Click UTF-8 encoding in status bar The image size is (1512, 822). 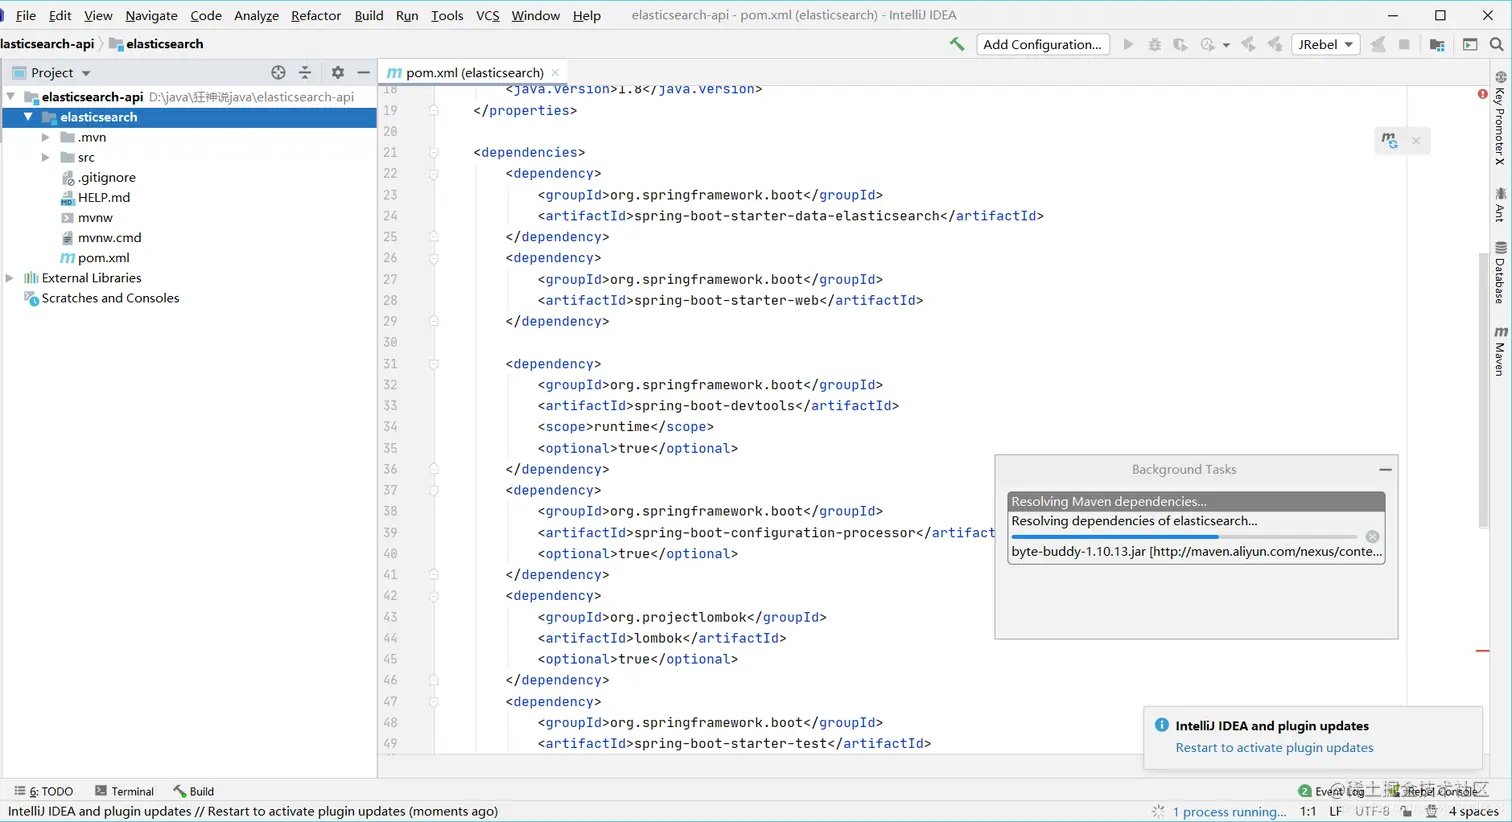click(1372, 811)
